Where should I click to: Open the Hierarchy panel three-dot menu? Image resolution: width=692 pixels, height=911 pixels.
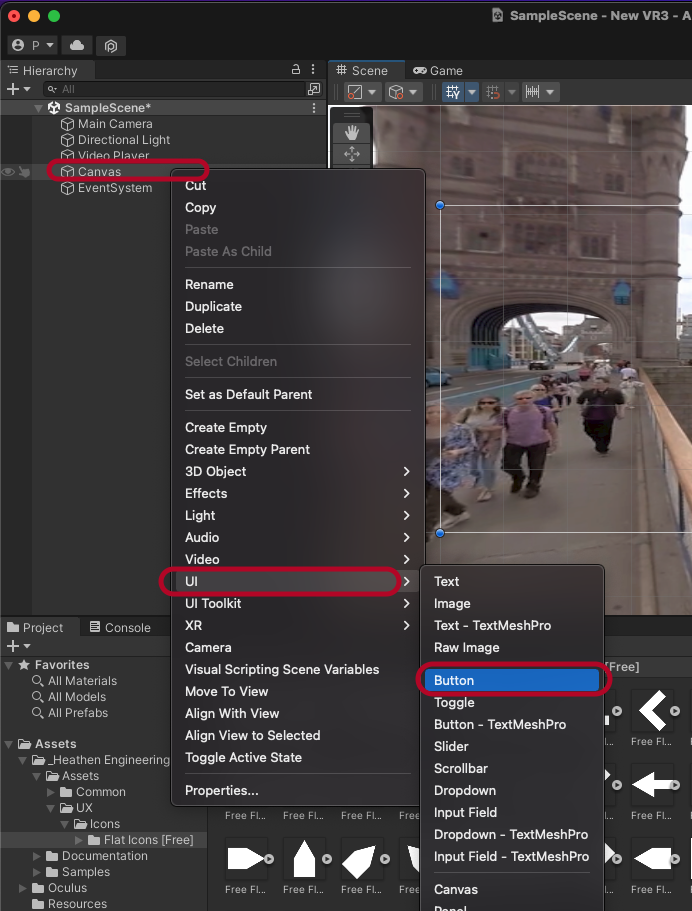tap(313, 70)
